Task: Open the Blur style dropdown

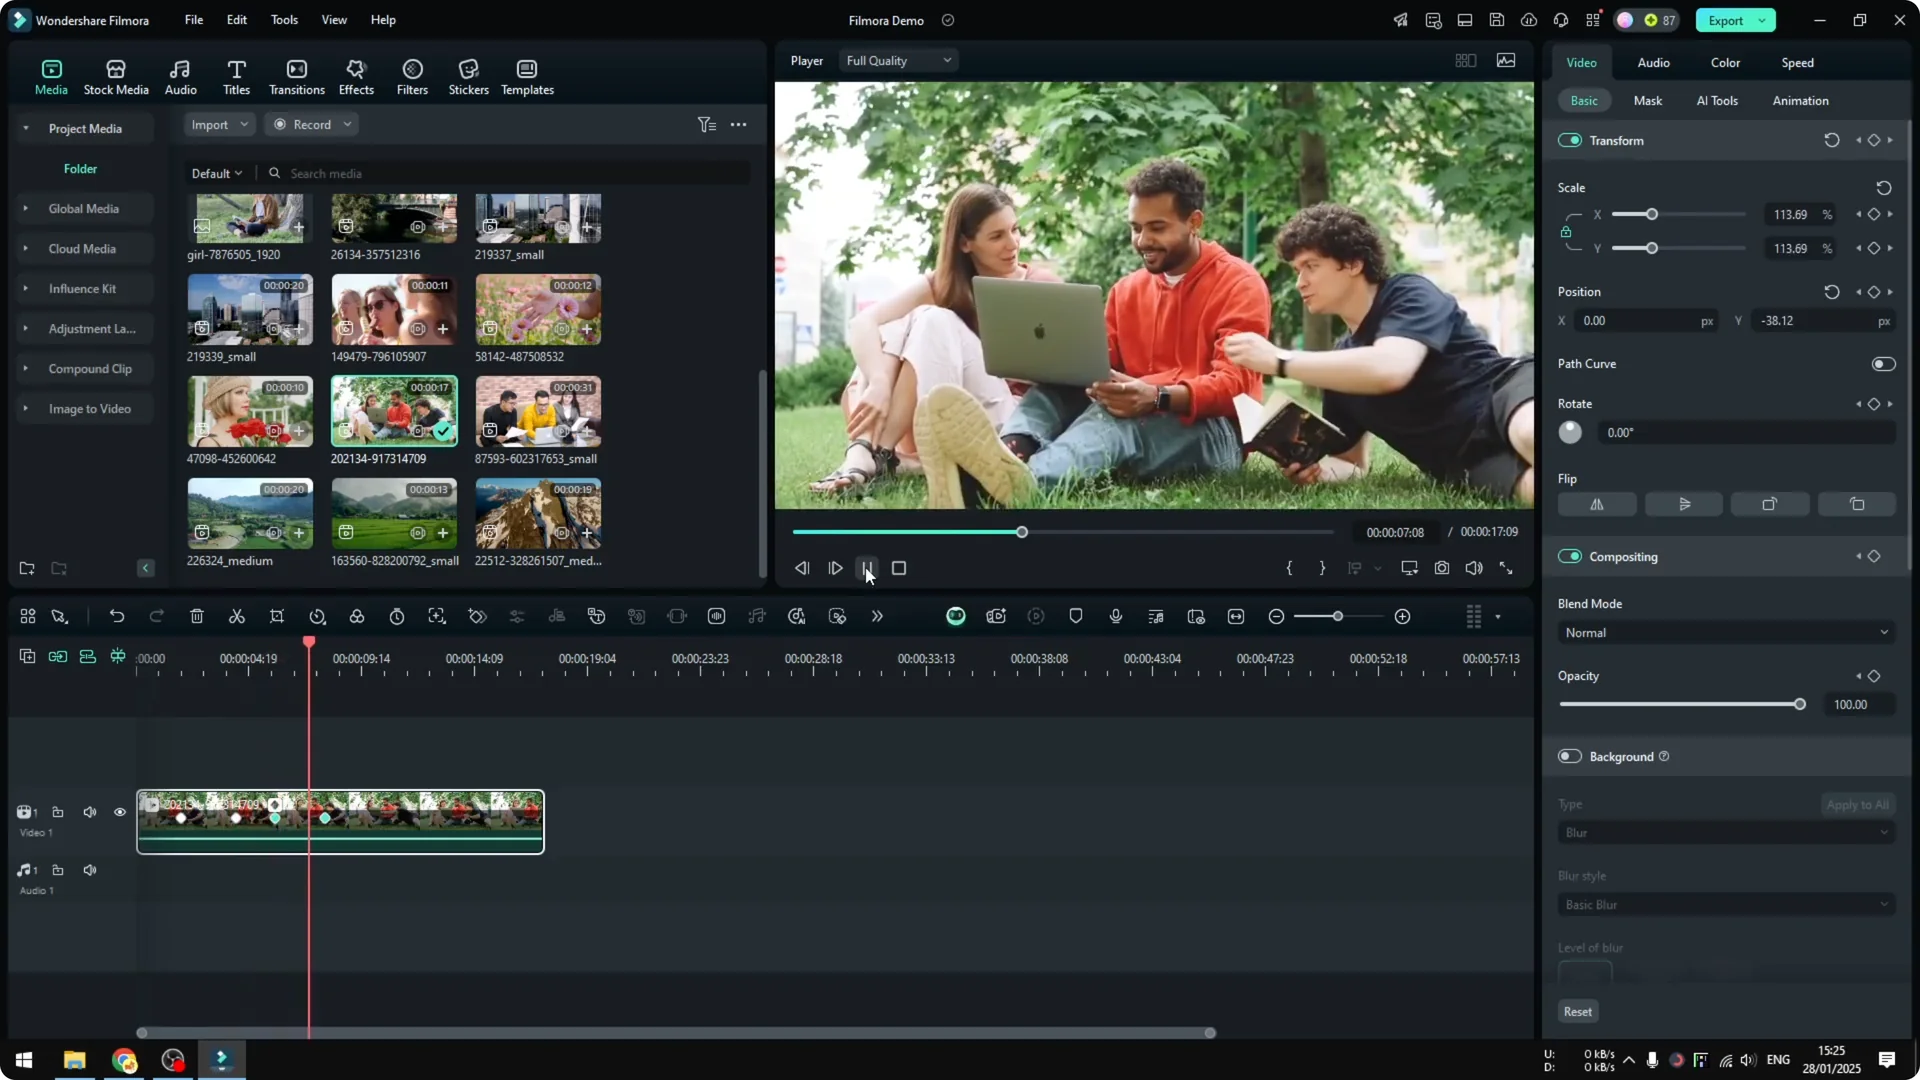Action: (1724, 904)
